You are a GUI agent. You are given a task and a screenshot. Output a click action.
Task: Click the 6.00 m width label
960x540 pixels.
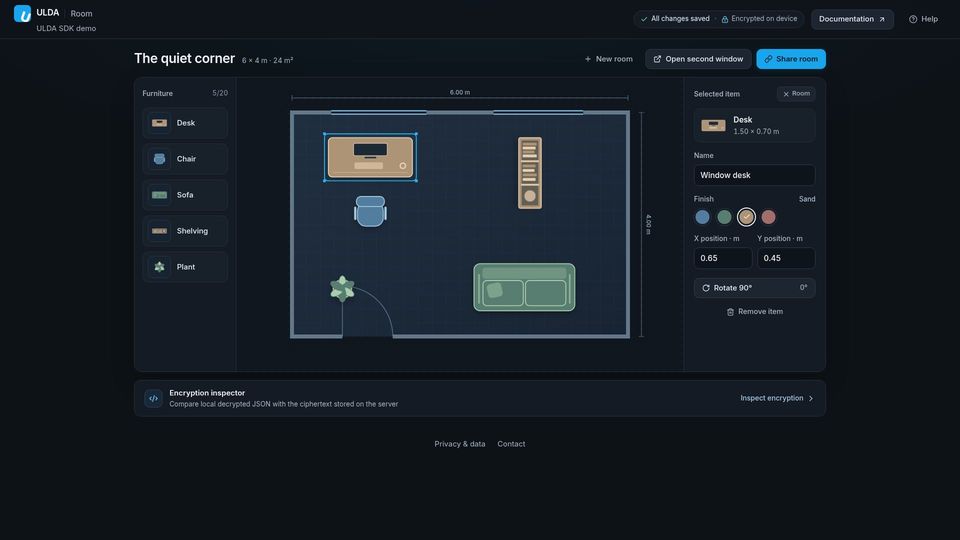[460, 92]
